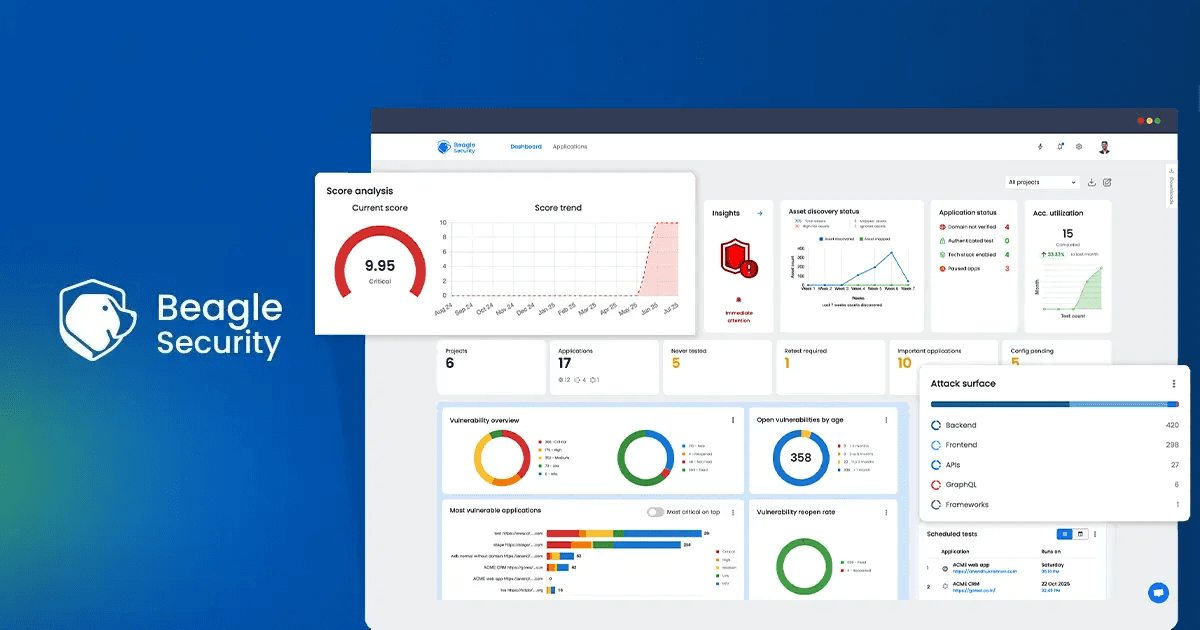Open the Vulnerability overview options menu
Screen dimensions: 1200x630
point(733,420)
